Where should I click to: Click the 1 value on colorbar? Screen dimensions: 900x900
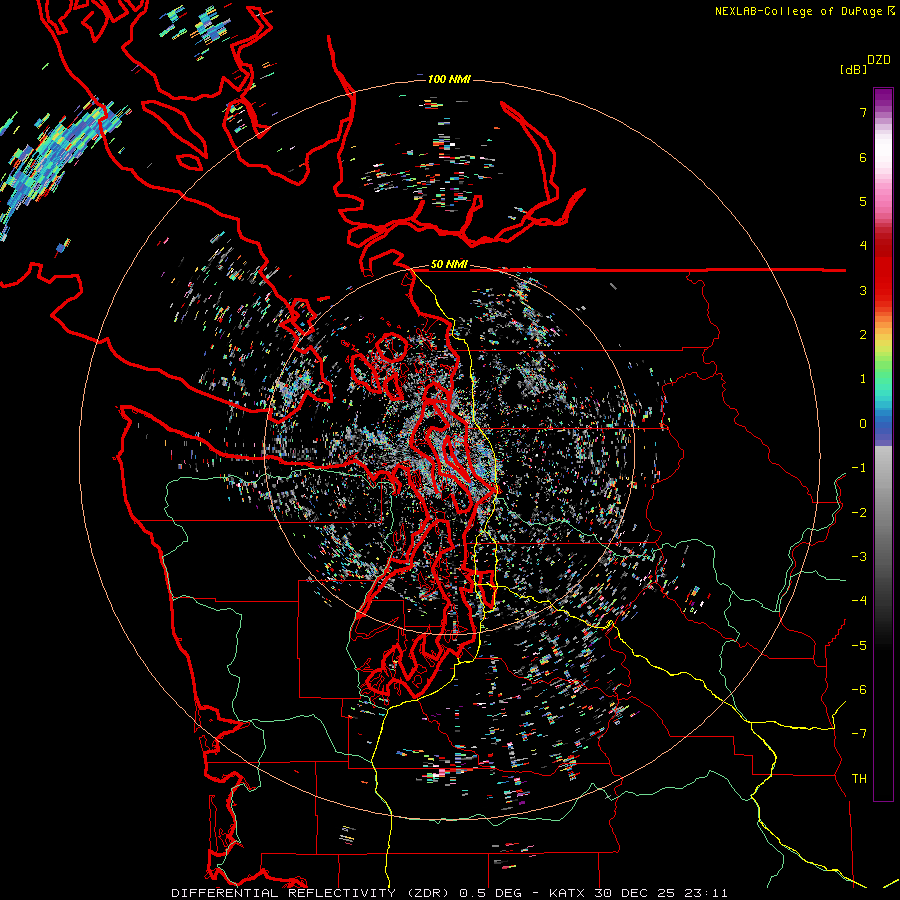point(863,379)
